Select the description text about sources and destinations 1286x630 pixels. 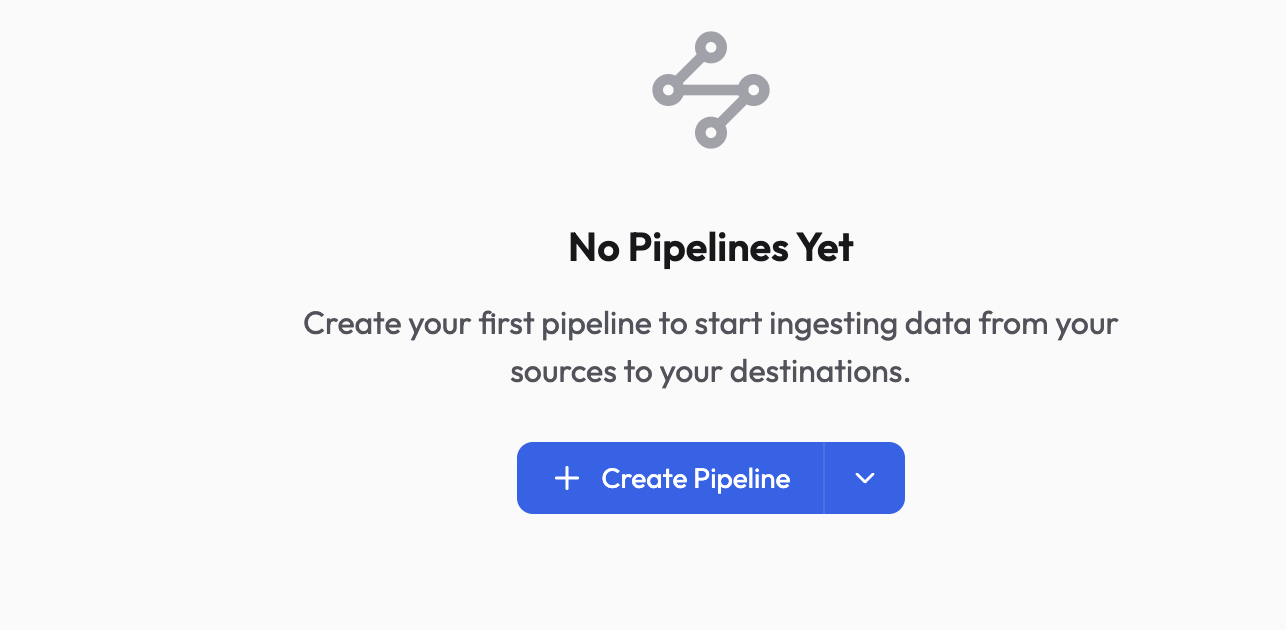(x=710, y=347)
